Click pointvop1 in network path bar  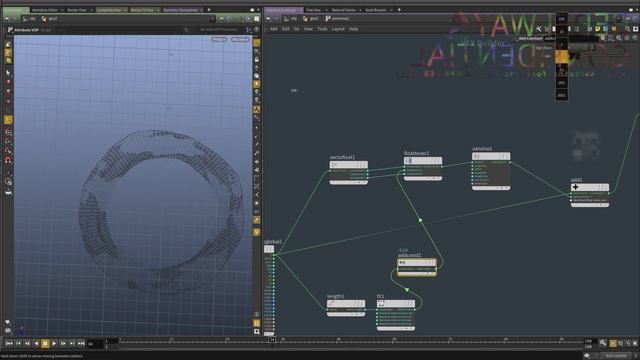[x=338, y=19]
